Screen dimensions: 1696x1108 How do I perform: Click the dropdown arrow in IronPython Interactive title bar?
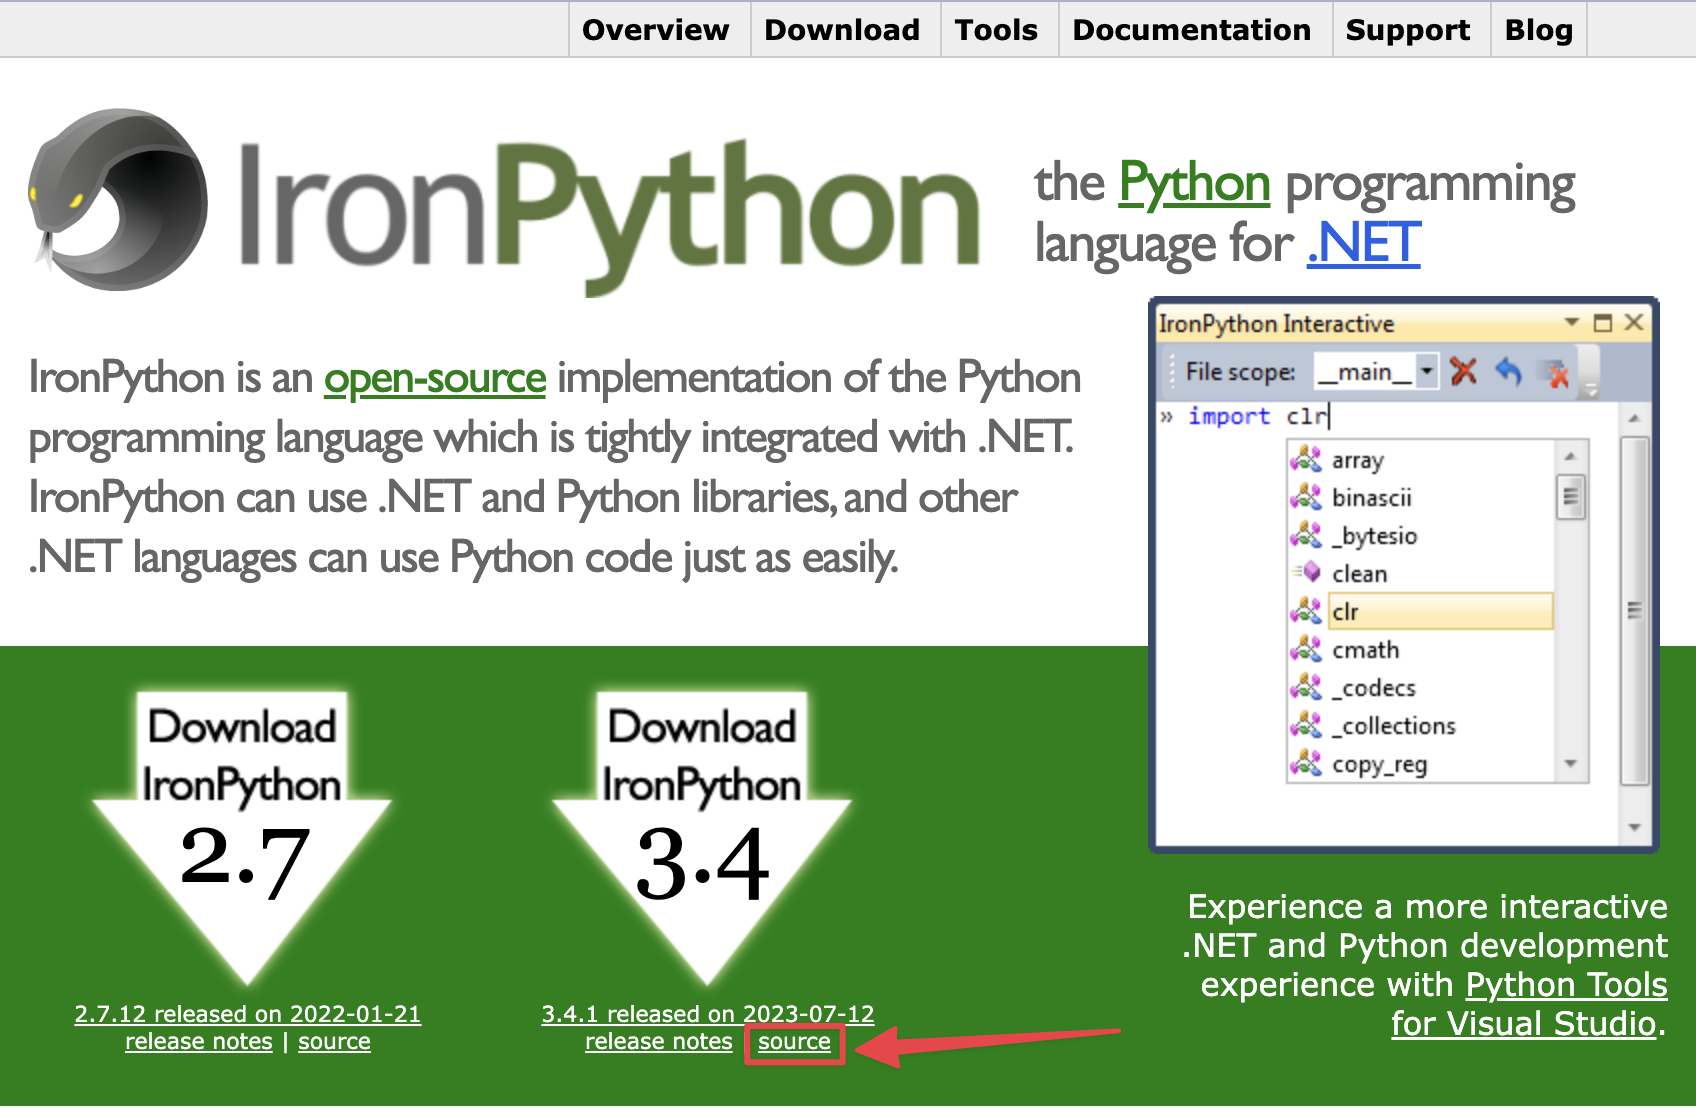point(1572,323)
